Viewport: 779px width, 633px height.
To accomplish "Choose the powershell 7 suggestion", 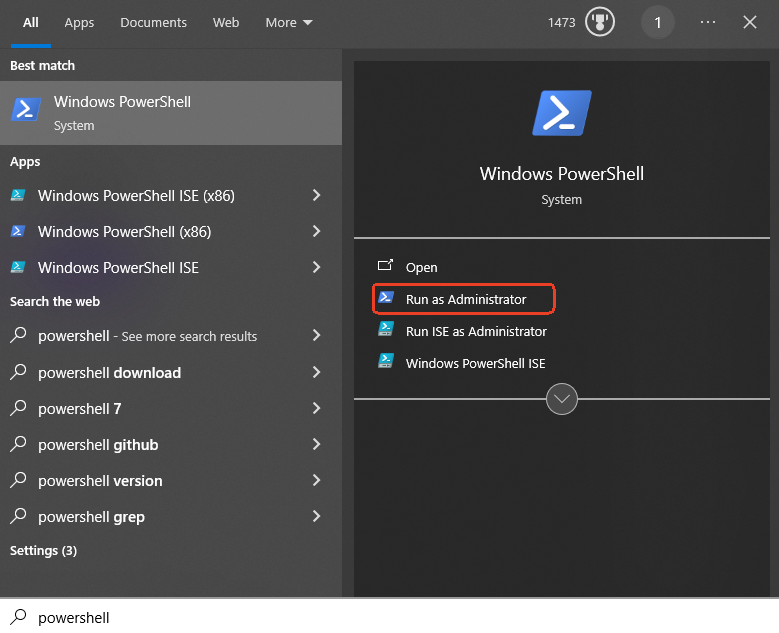I will coord(79,409).
